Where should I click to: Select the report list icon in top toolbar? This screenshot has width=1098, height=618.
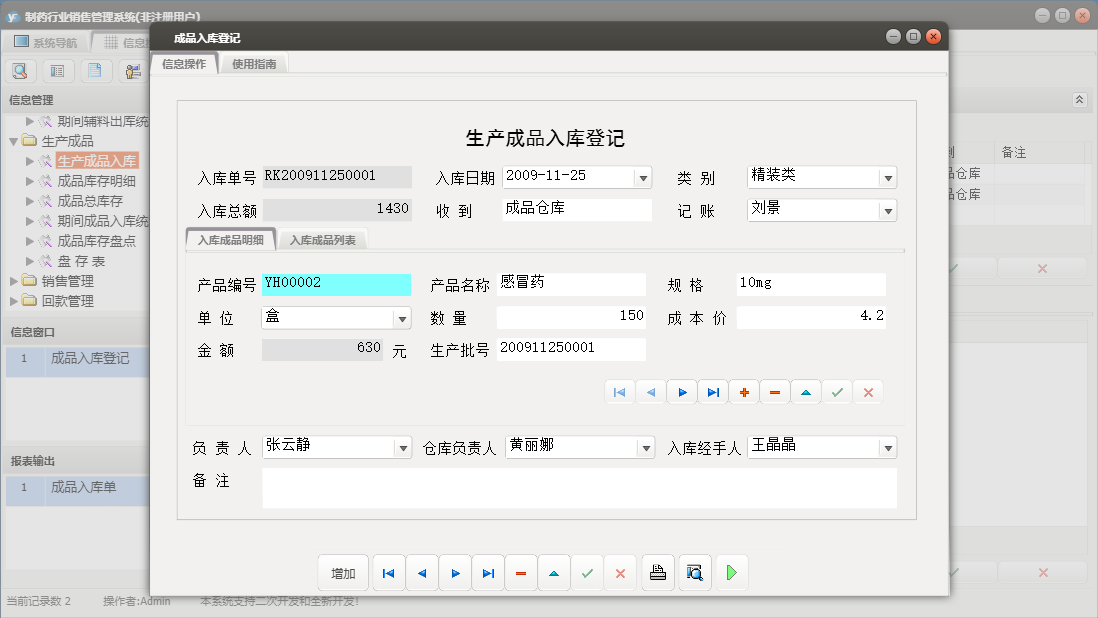(57, 71)
